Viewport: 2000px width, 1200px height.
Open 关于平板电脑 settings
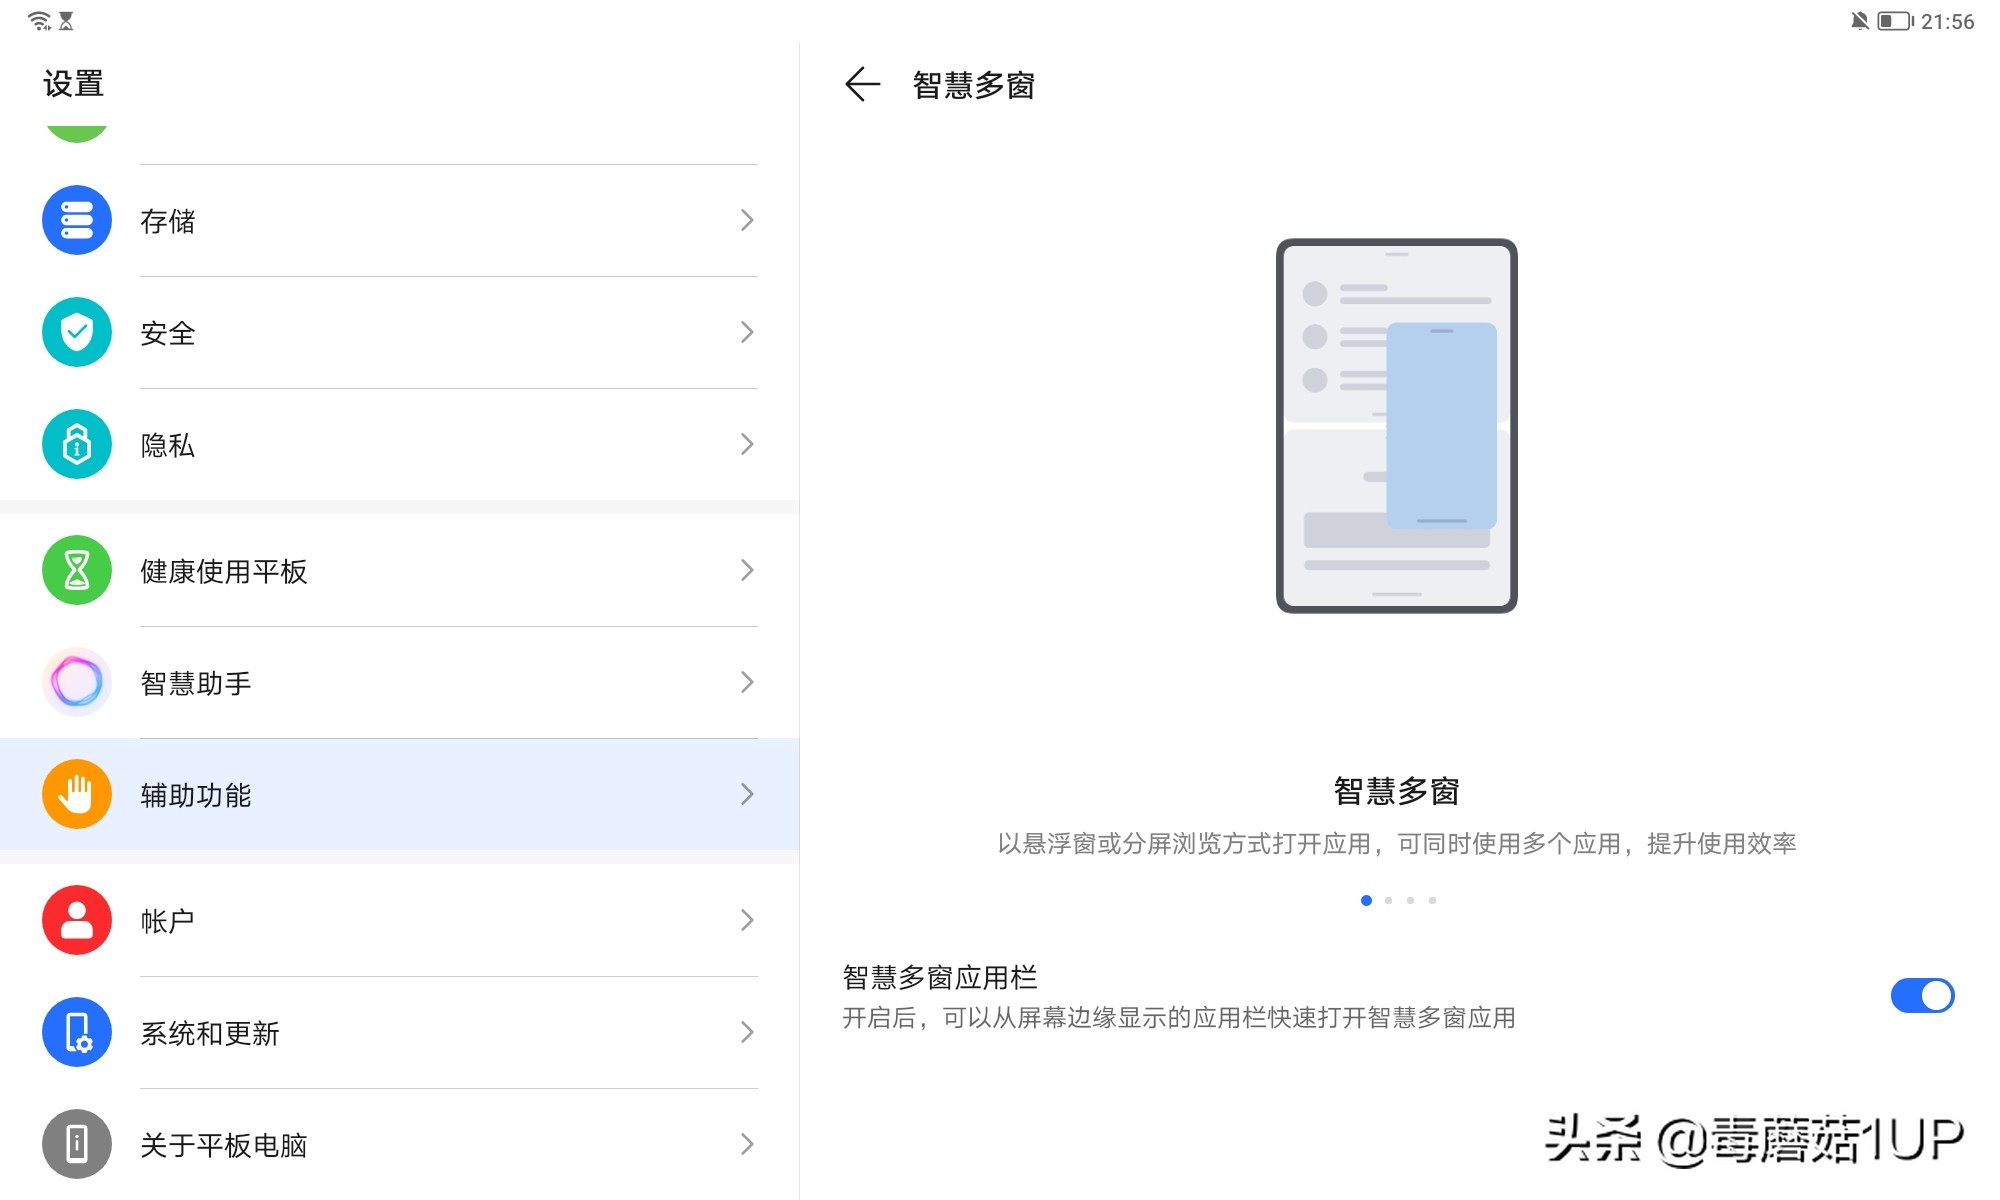(x=400, y=1145)
